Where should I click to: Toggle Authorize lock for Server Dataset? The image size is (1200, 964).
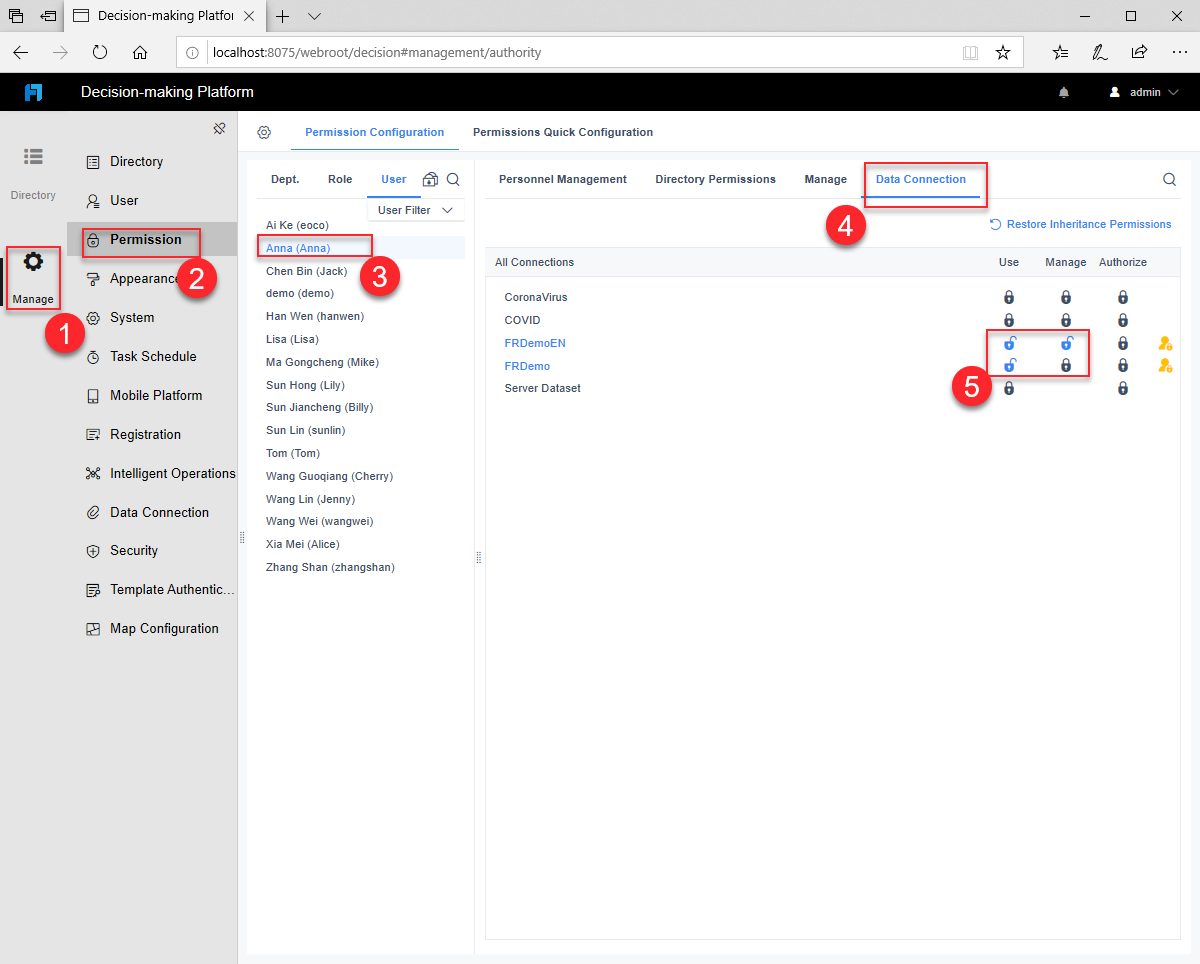pyautogui.click(x=1123, y=388)
